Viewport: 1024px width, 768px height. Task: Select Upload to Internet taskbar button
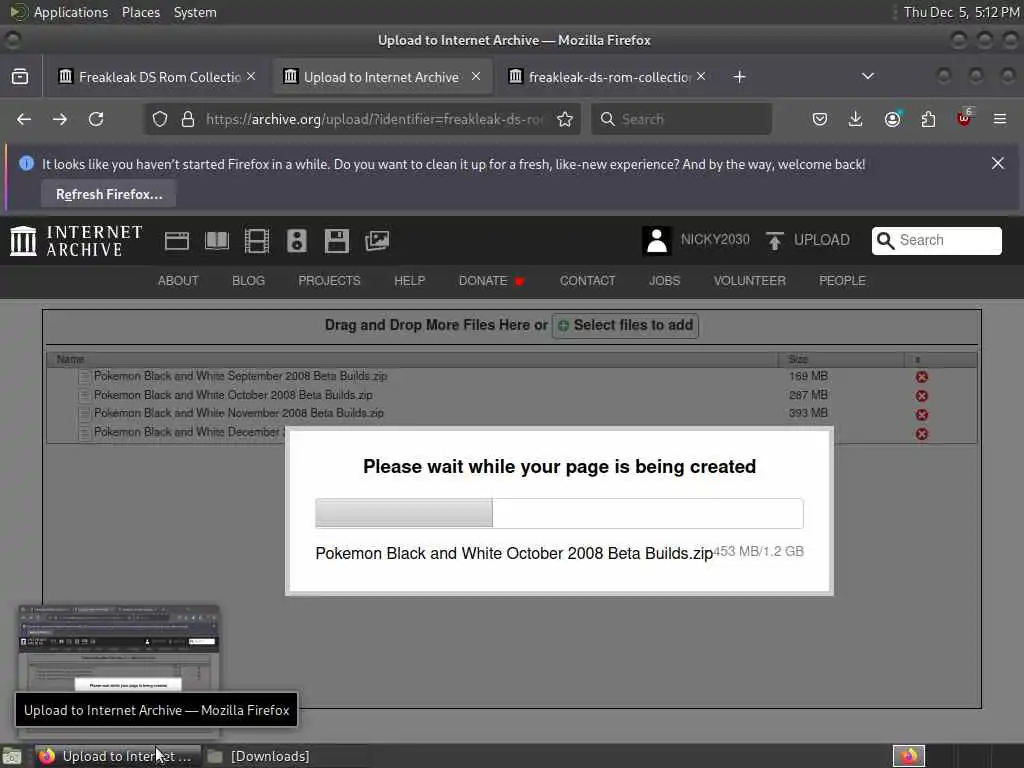tap(118, 756)
